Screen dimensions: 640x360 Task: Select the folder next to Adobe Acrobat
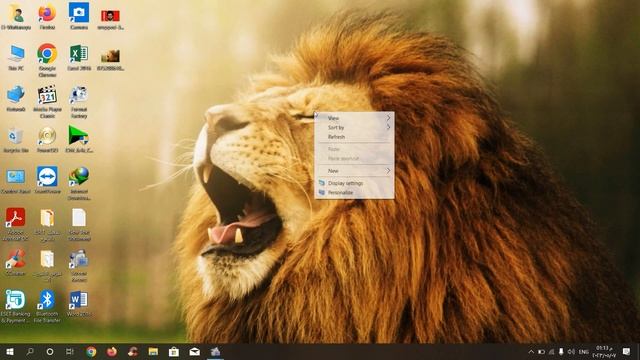(47, 224)
